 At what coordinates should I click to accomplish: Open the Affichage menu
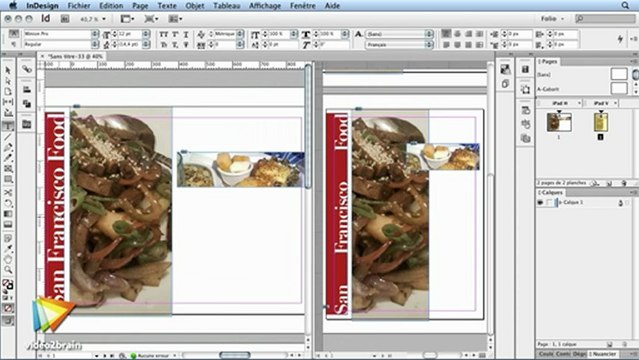(265, 6)
